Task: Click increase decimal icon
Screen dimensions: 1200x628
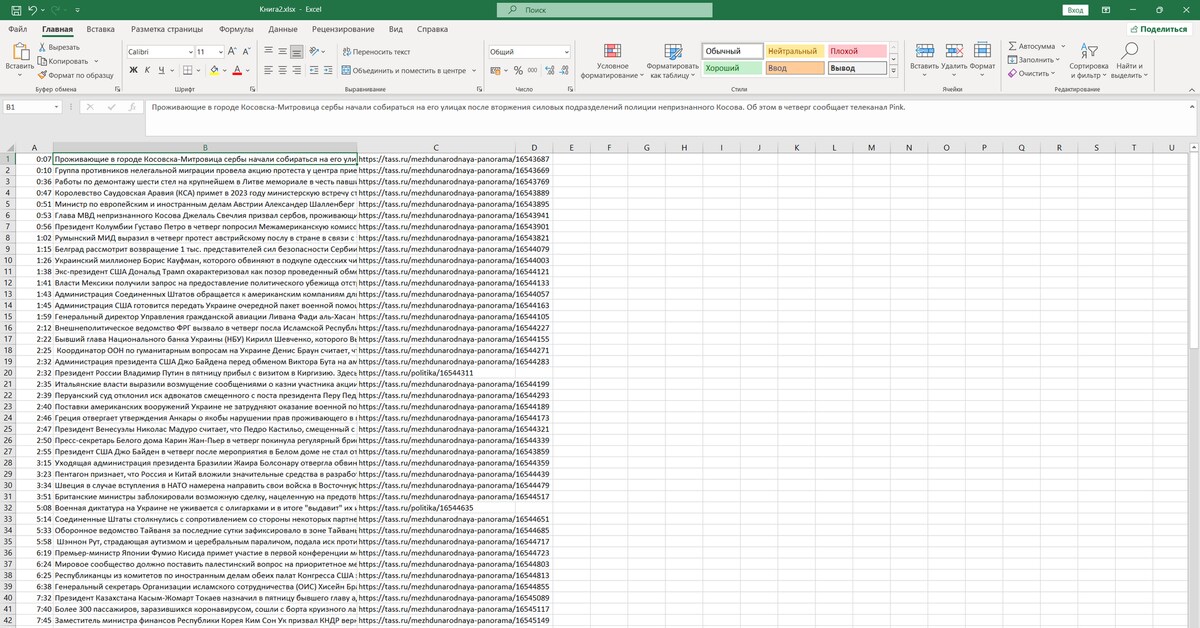Action: (550, 70)
